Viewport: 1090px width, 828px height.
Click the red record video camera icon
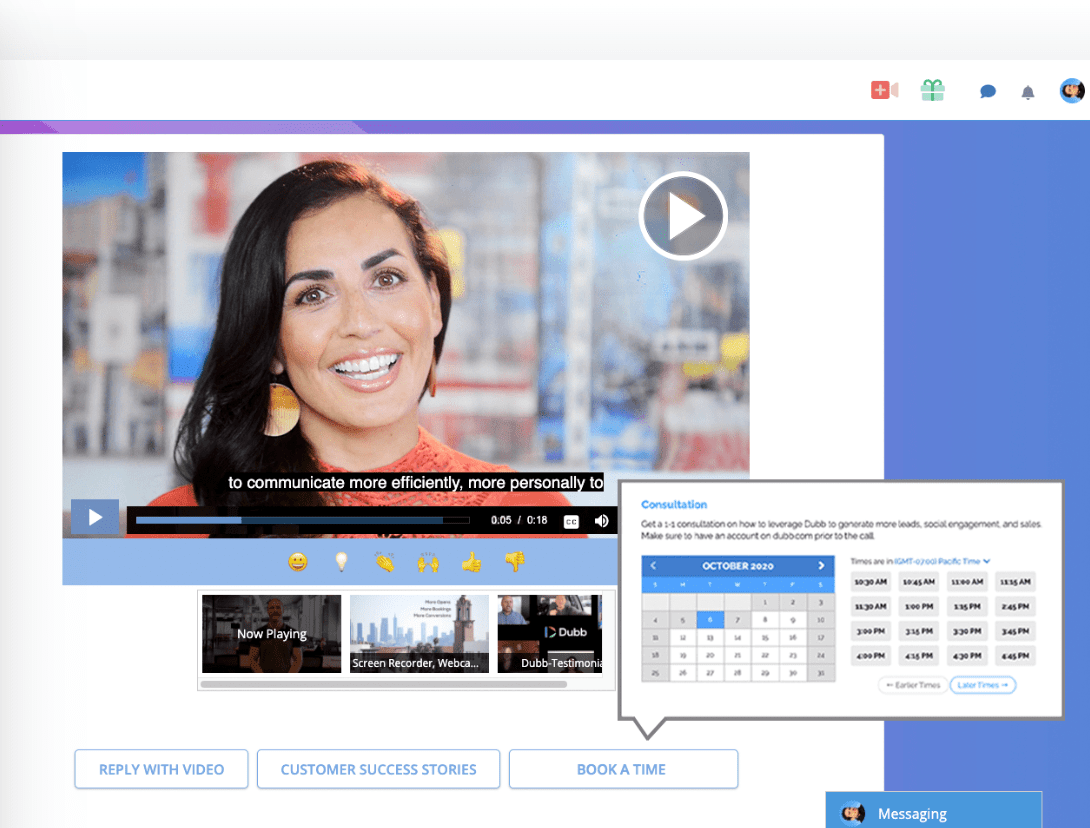click(884, 90)
